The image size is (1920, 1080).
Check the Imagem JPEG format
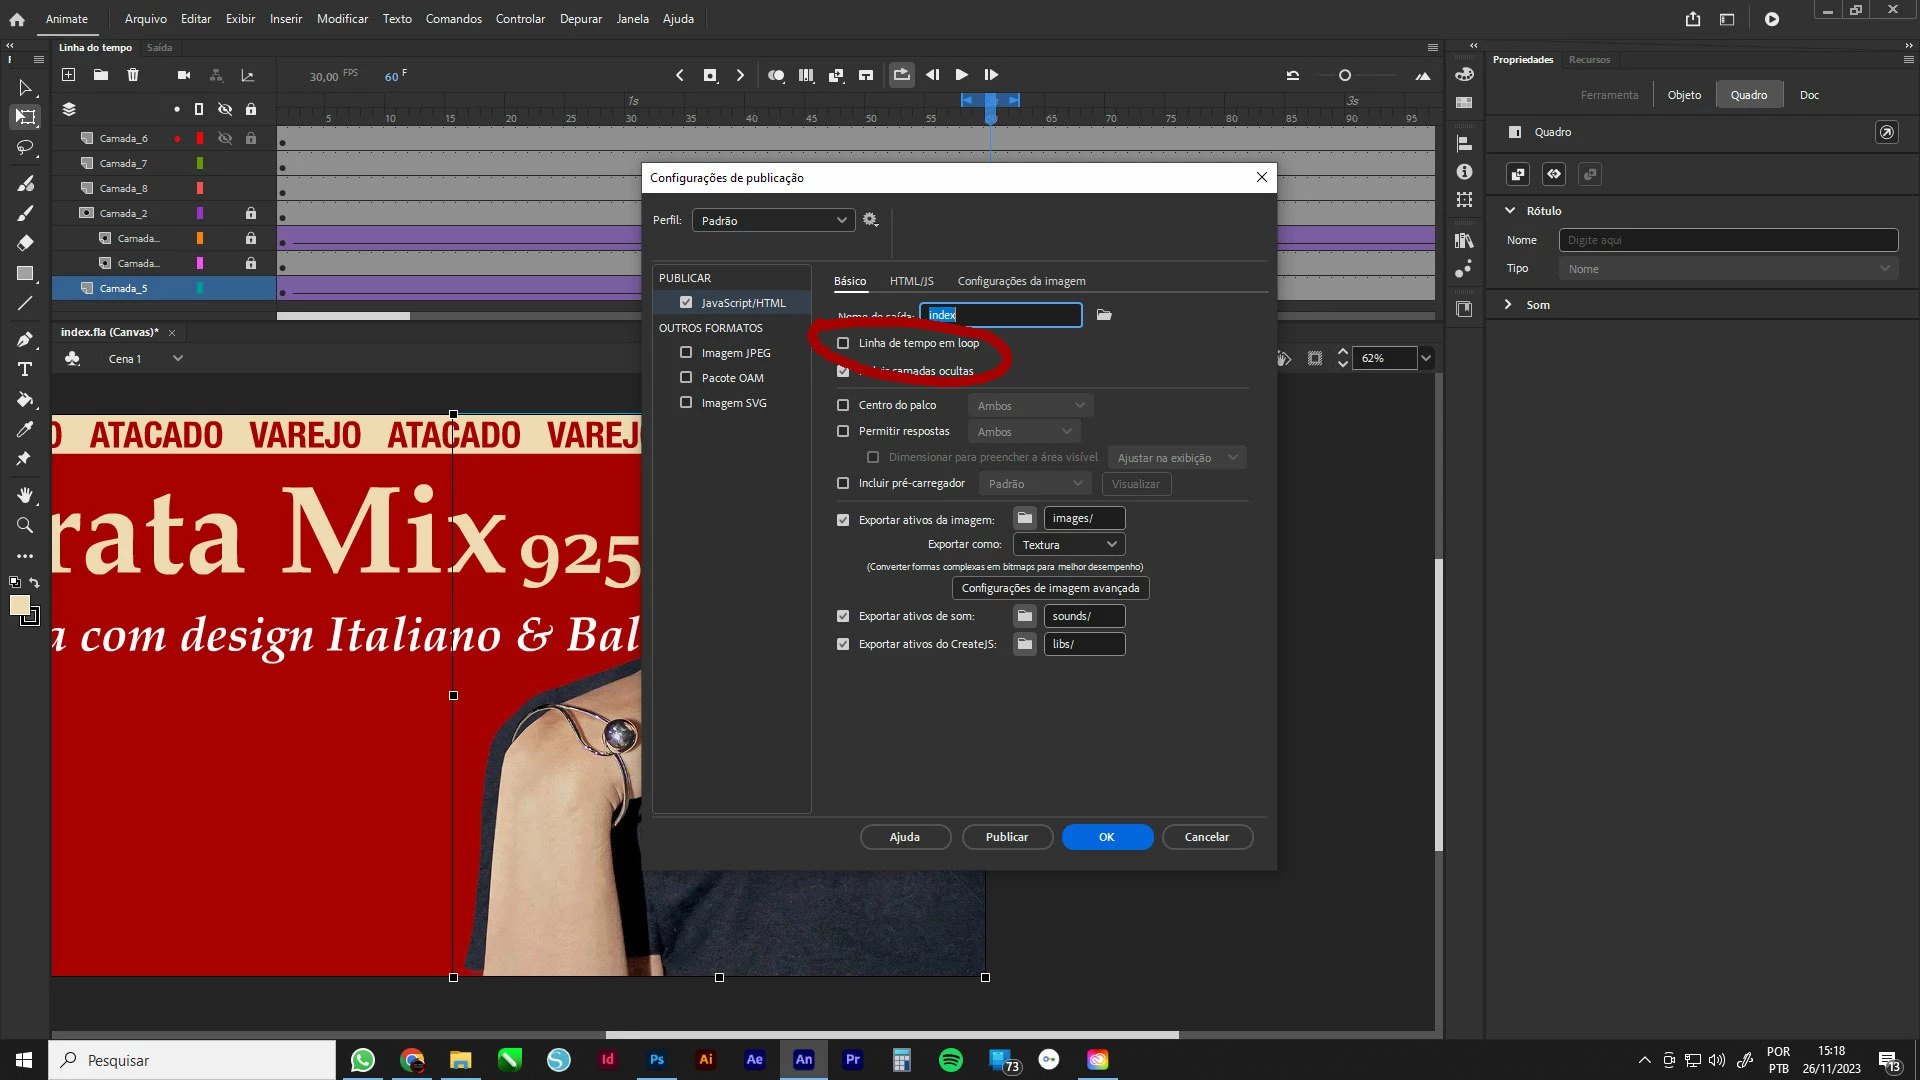tap(686, 353)
